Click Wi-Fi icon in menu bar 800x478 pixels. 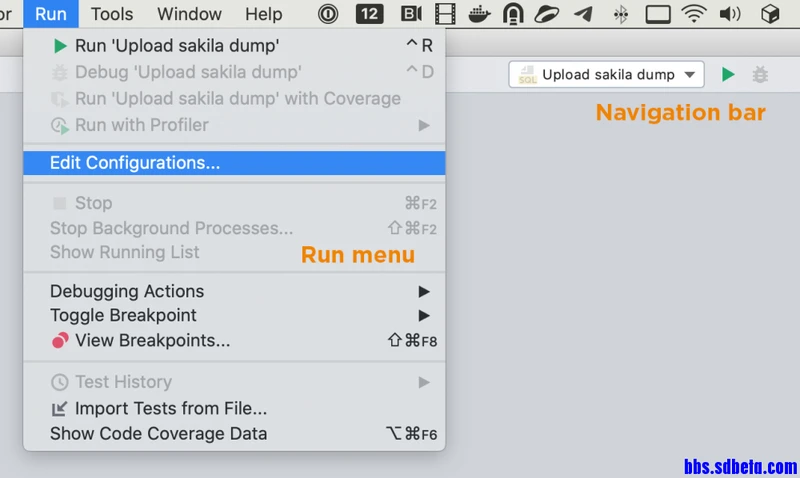pos(693,14)
